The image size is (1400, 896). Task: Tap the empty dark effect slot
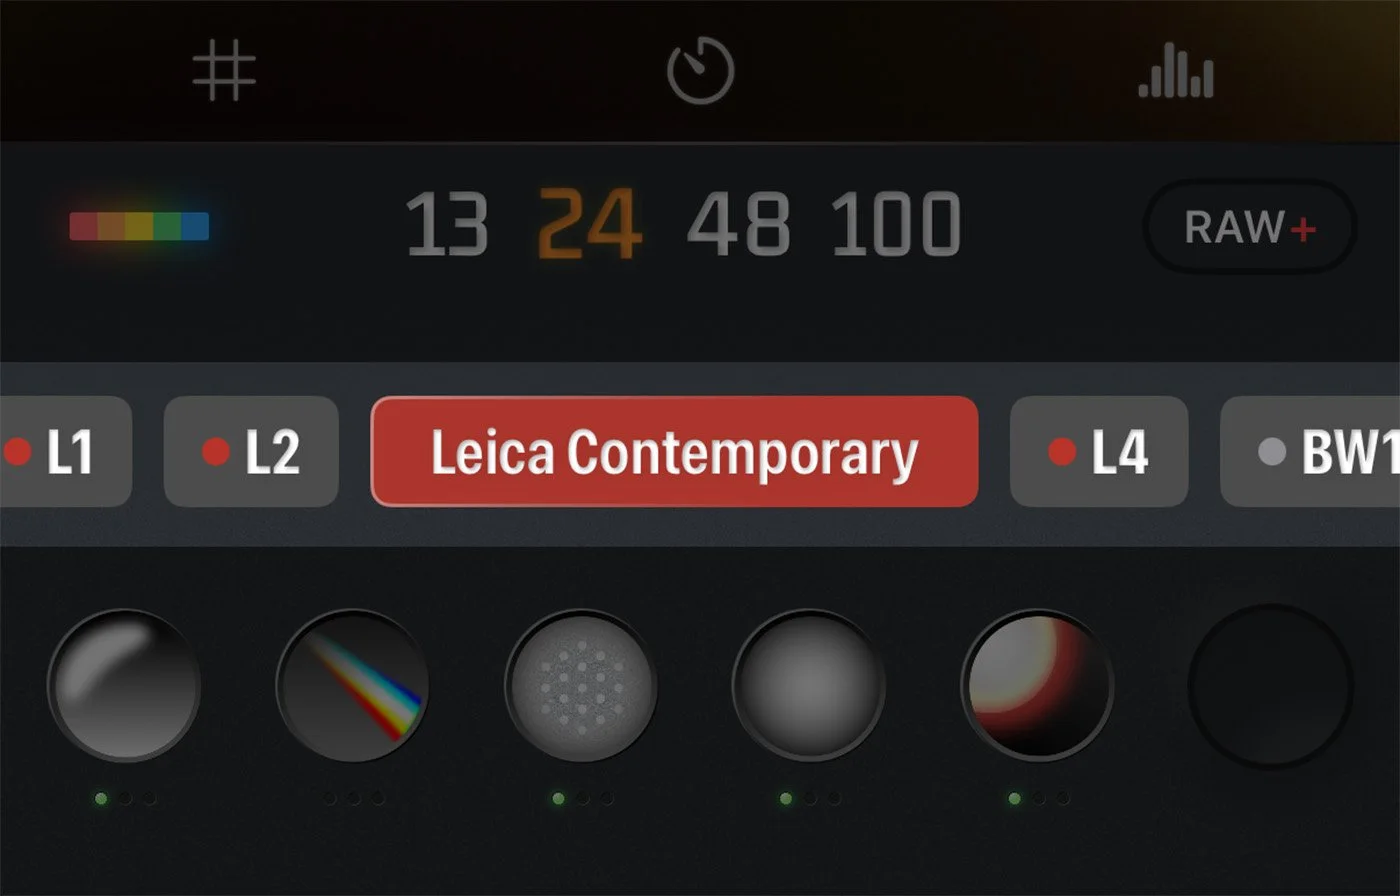point(1270,686)
